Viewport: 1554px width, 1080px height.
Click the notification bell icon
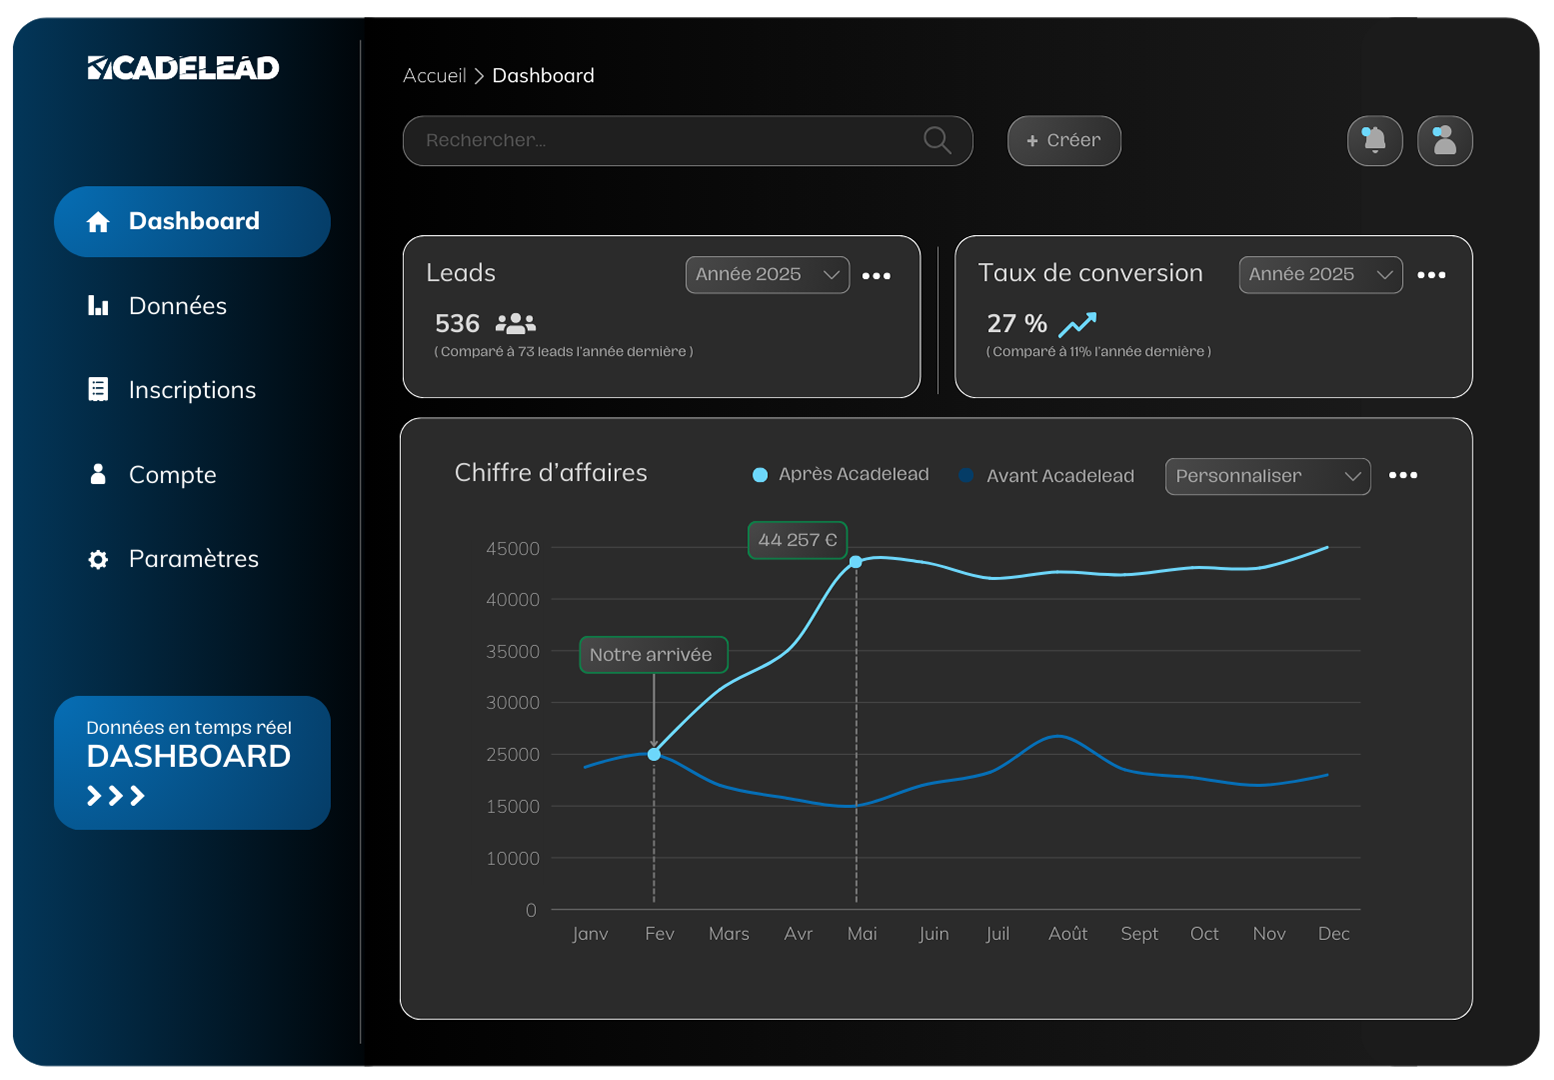tap(1374, 140)
